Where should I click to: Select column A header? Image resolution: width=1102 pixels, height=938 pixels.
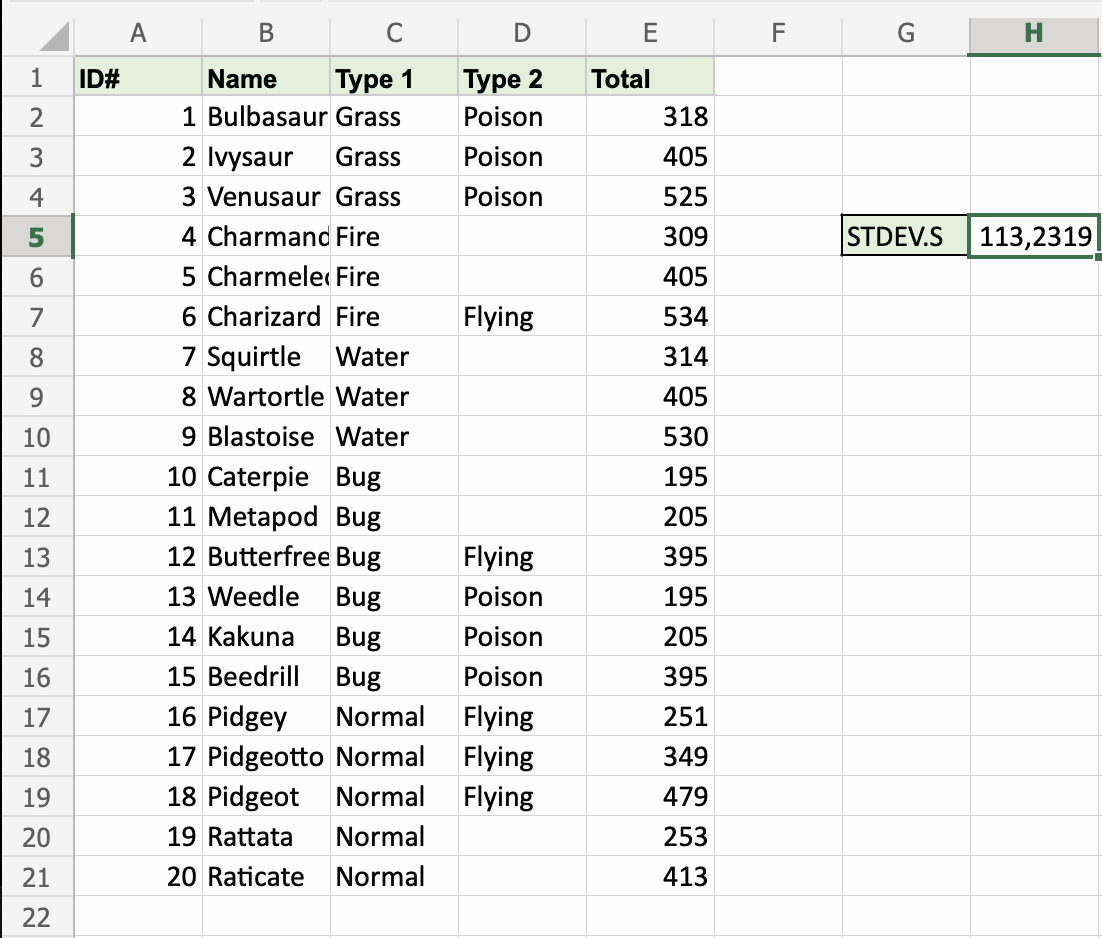pos(138,33)
